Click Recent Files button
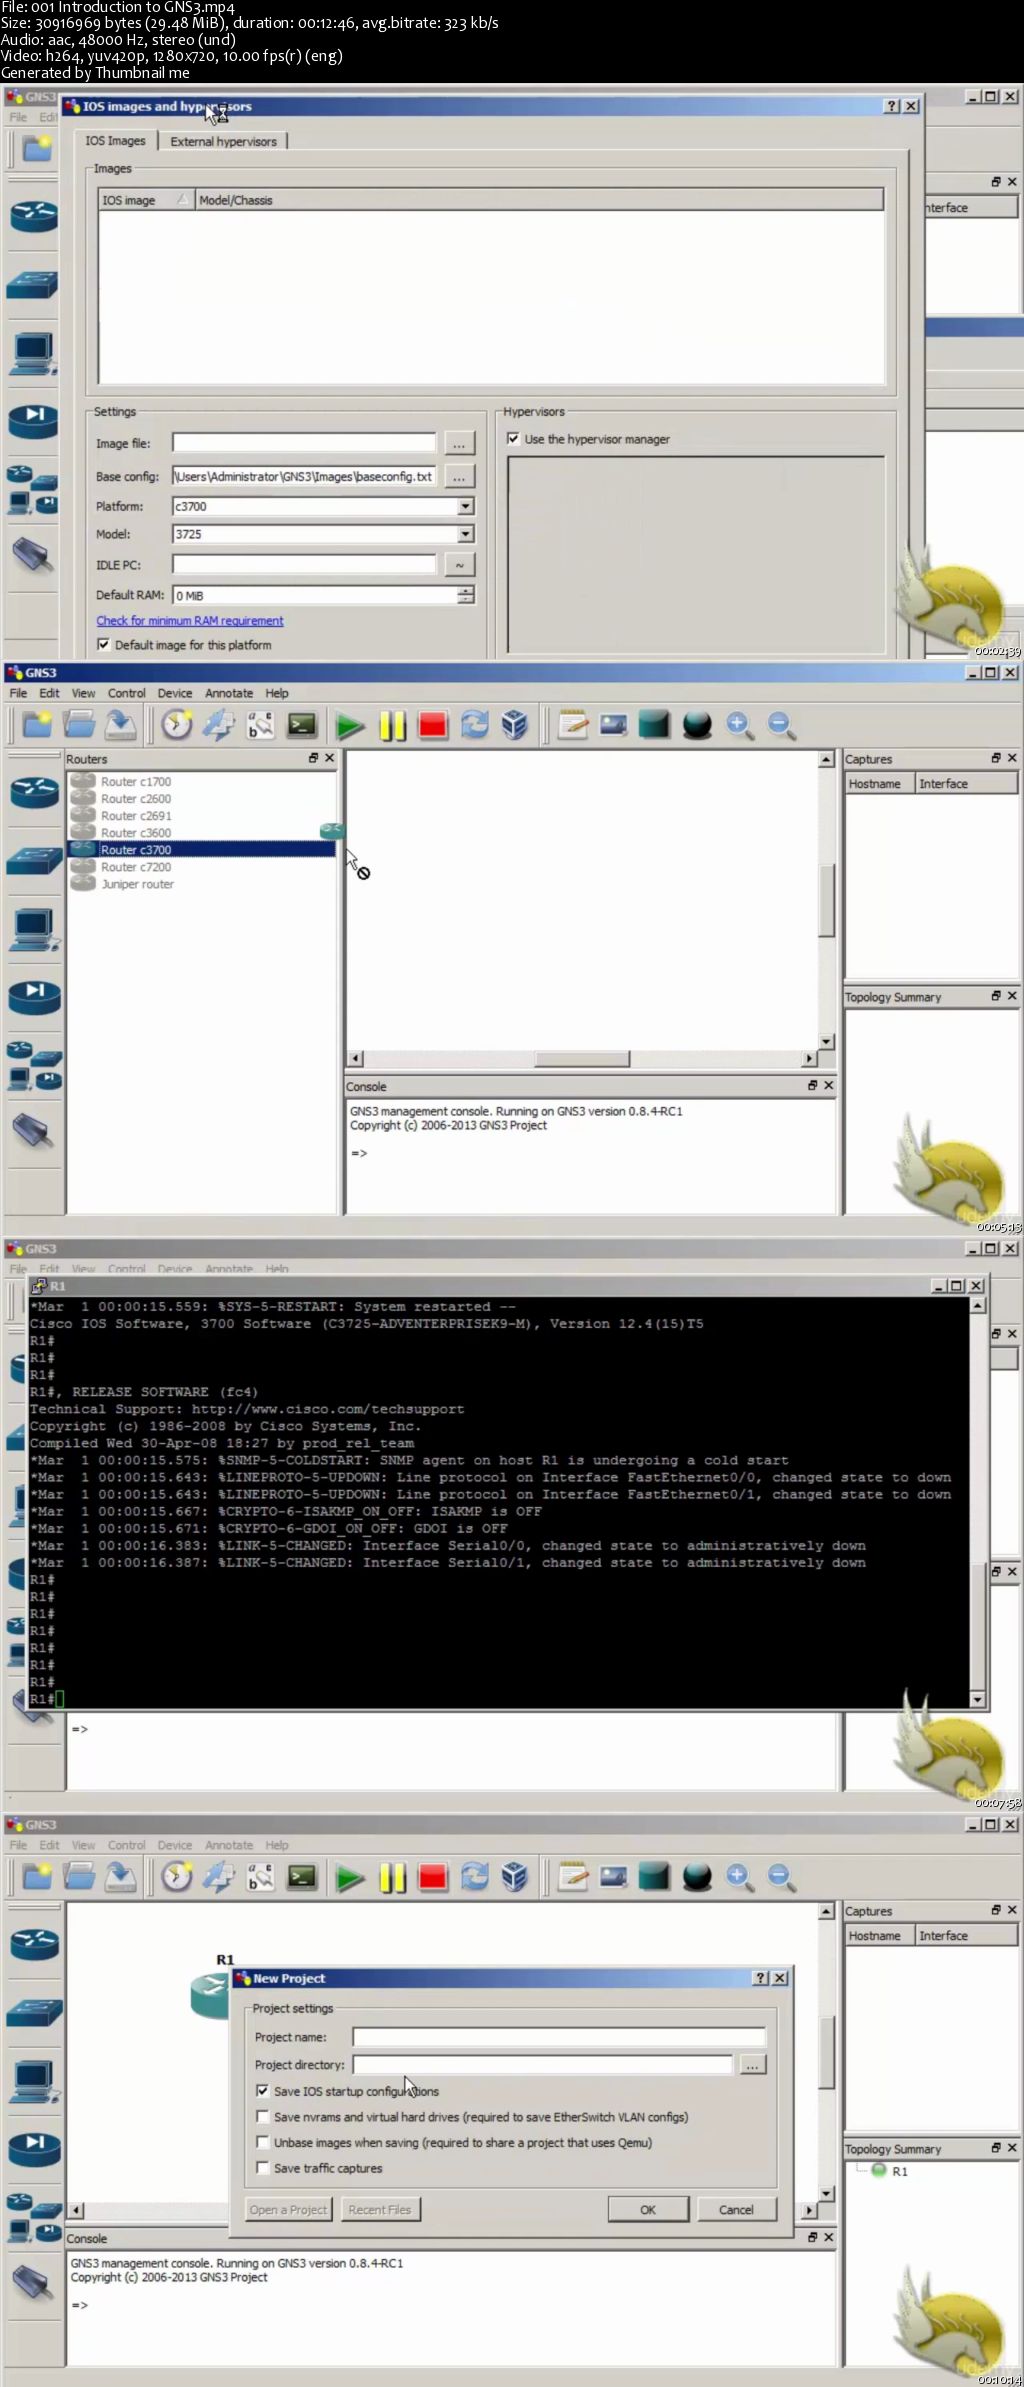The height and width of the screenshot is (2387, 1024). coord(380,2209)
